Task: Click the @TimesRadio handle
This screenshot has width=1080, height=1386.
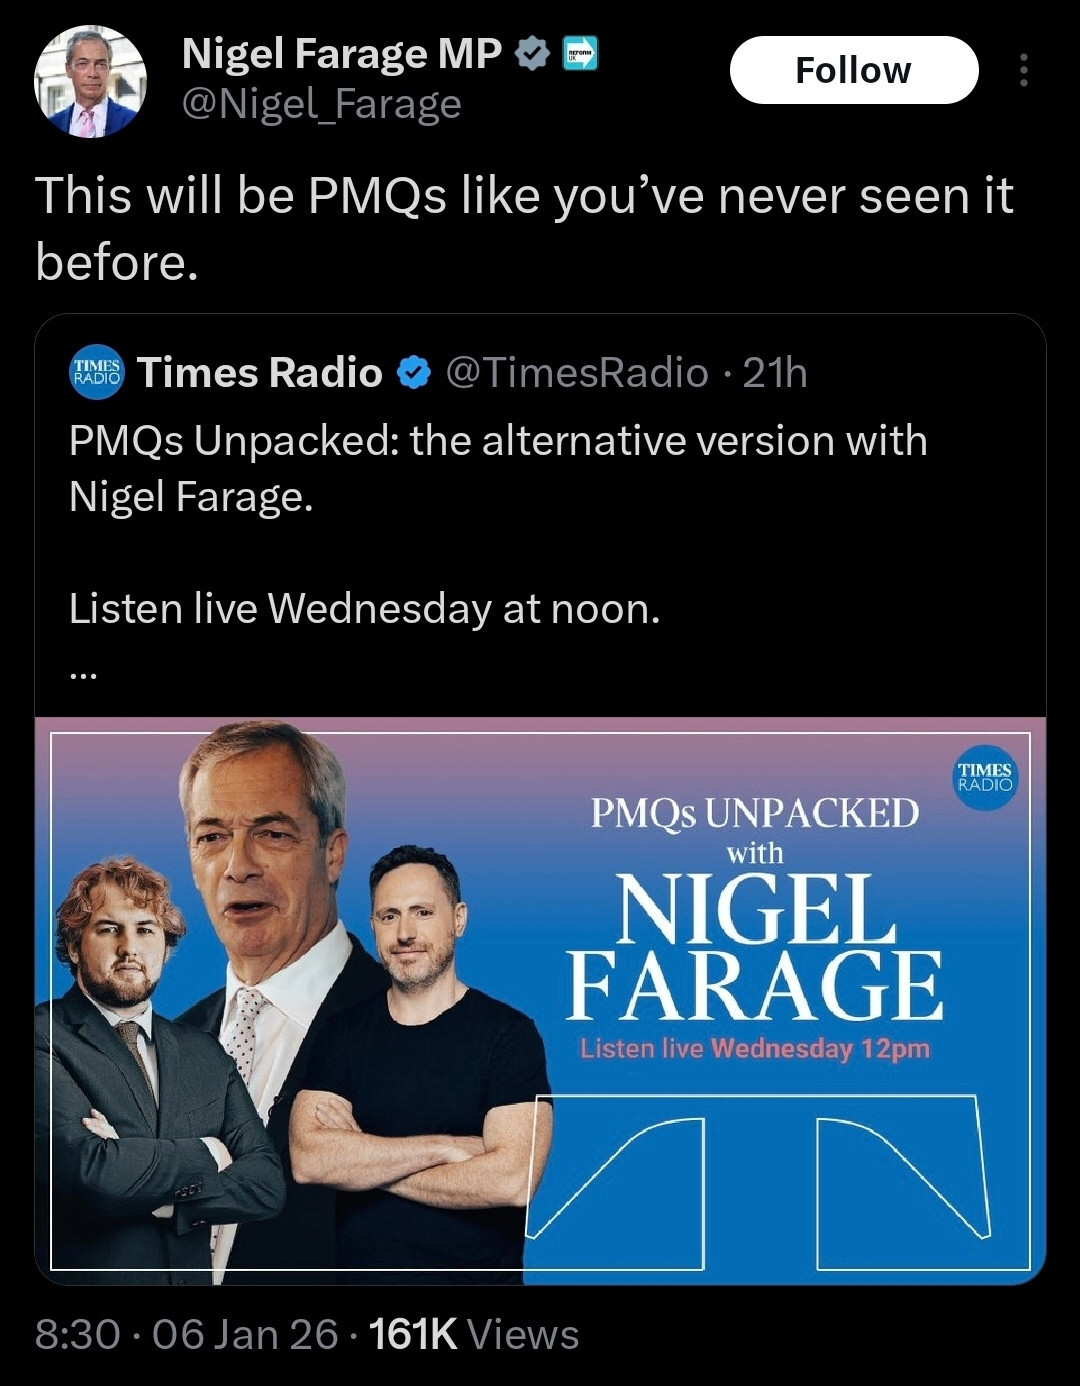Action: tap(575, 373)
